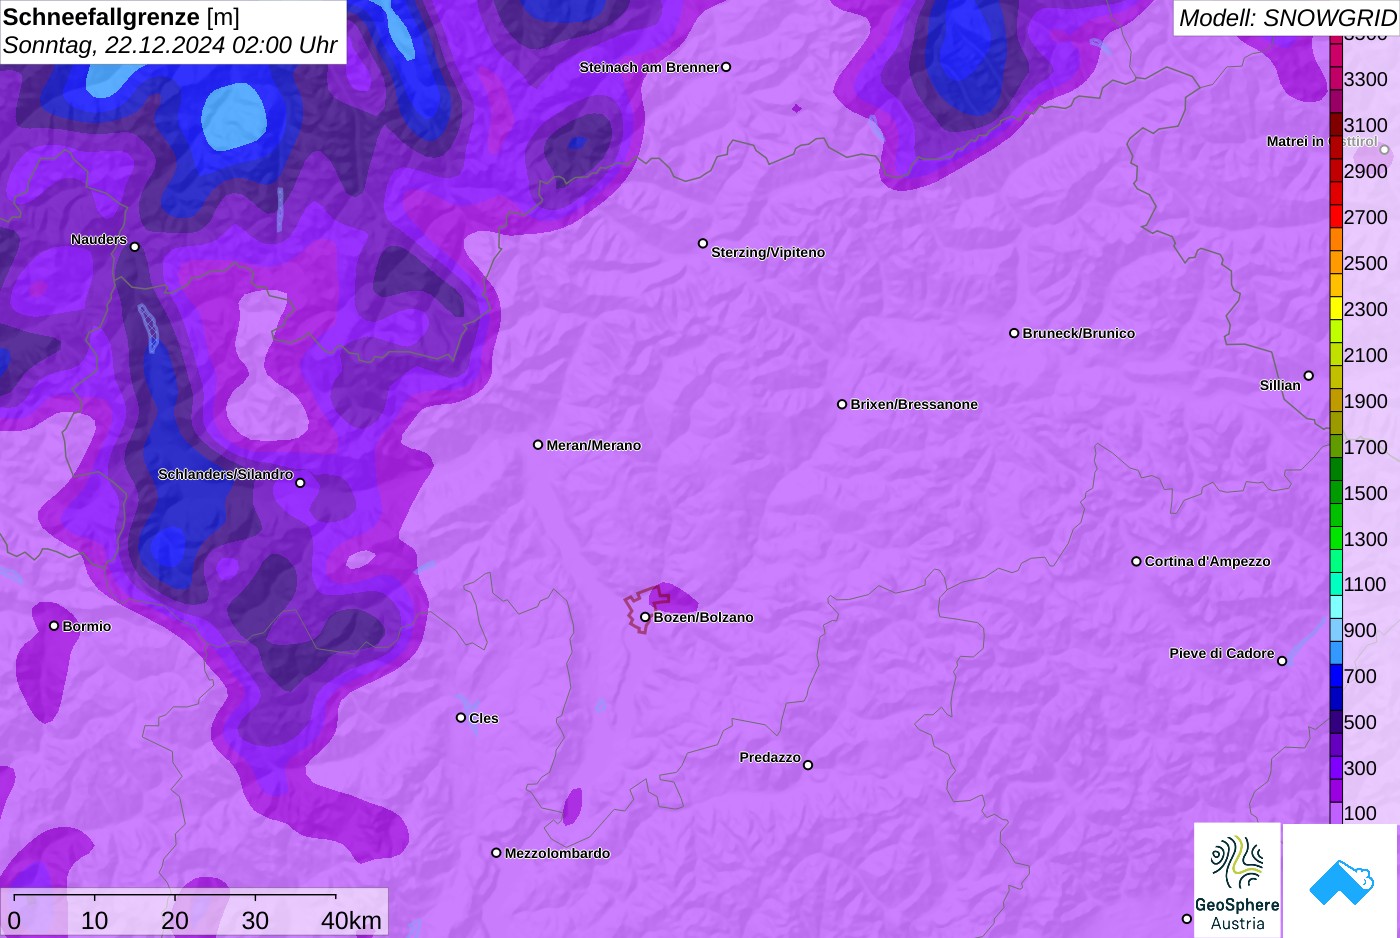1400x938 pixels.
Task: Click the red 2700 legend color swatch
Action: point(1336,217)
